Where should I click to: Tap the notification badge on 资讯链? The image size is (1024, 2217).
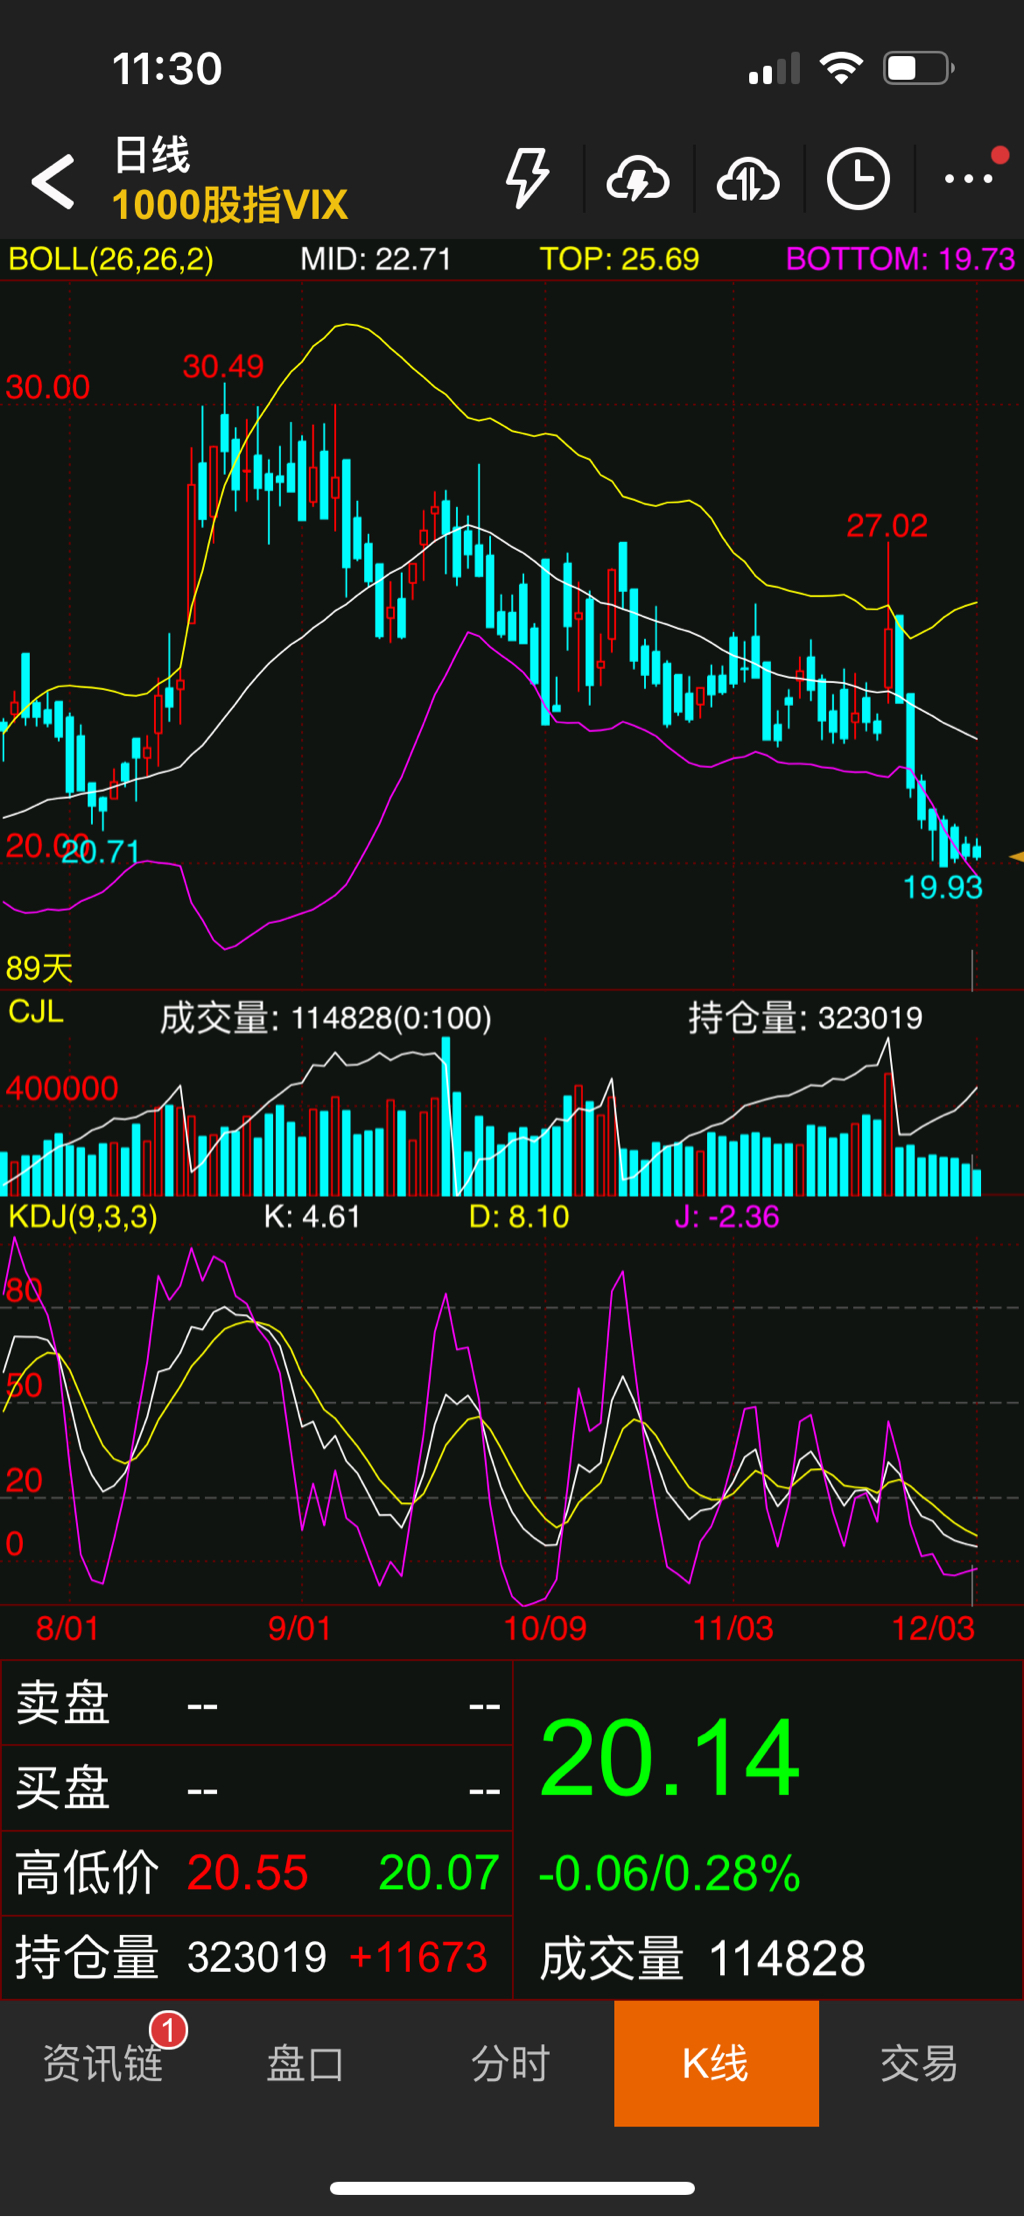coord(168,2031)
